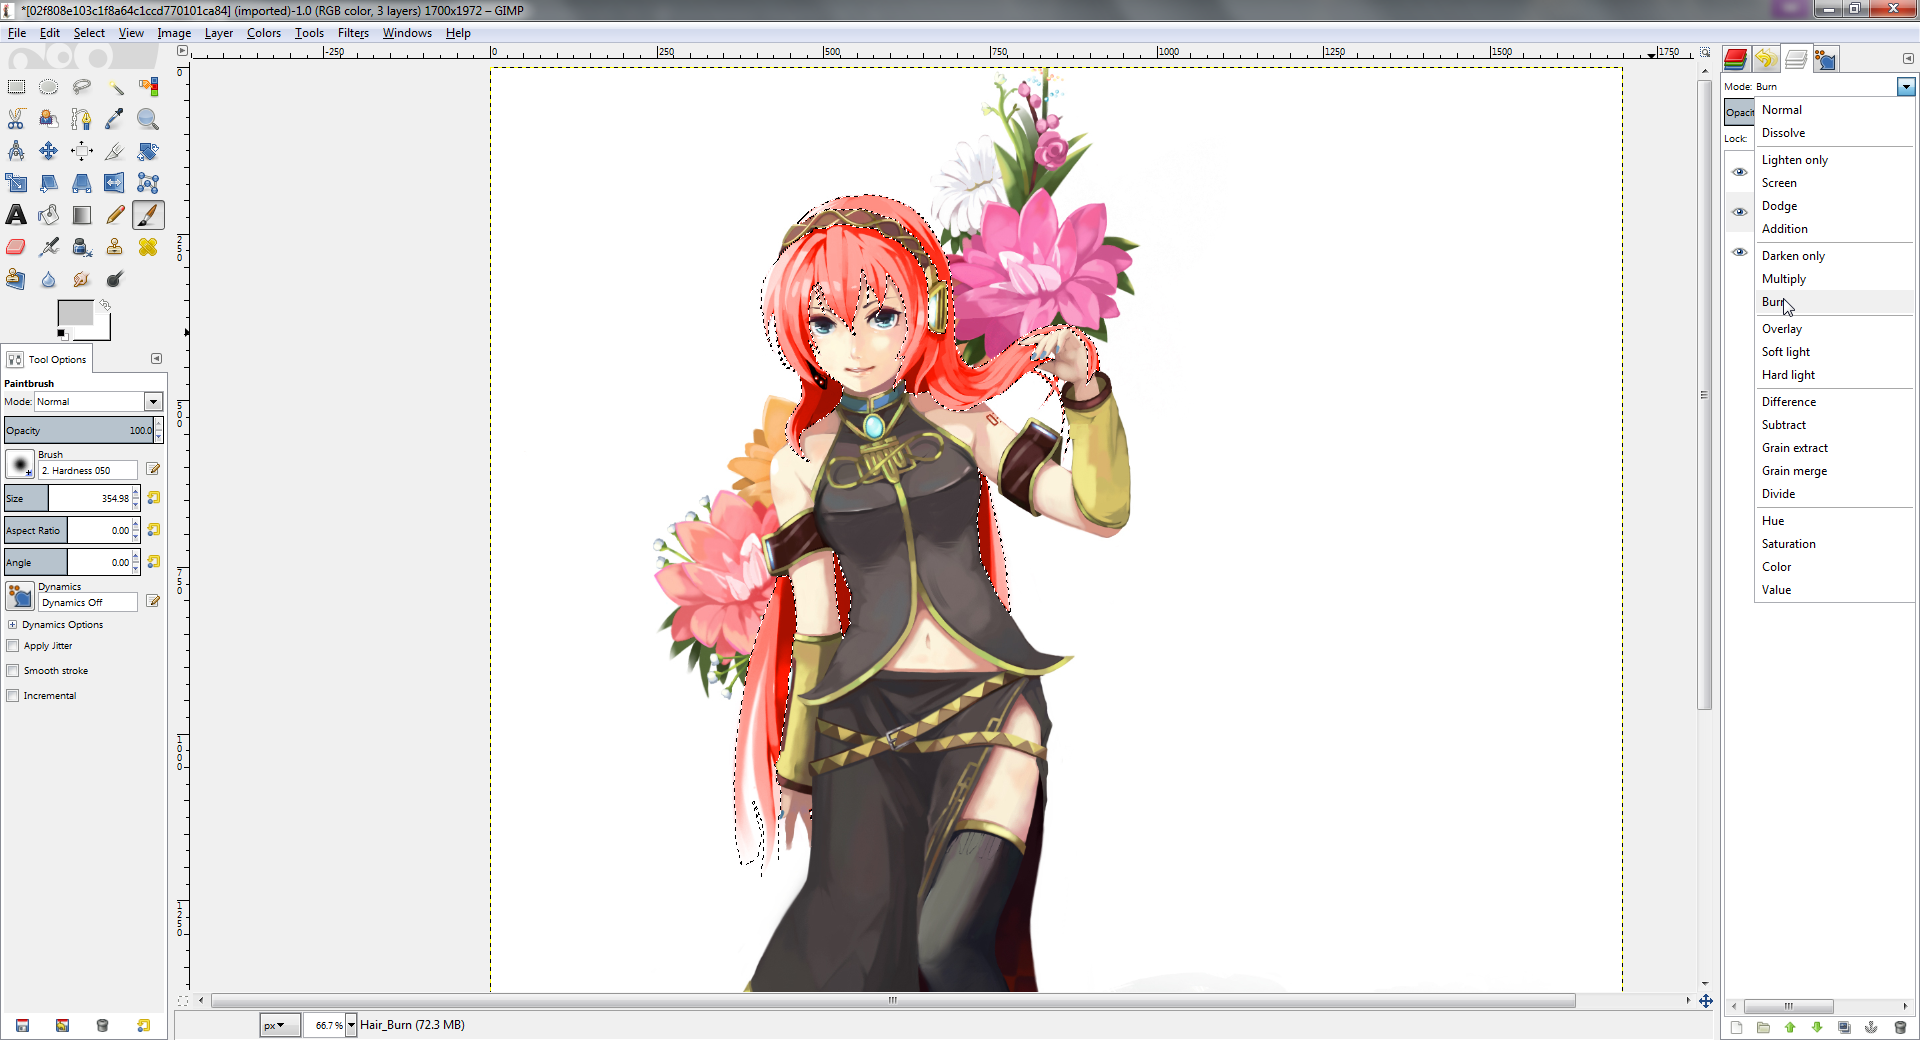This screenshot has width=1920, height=1040.
Task: Select the Crop tool
Action: coord(115,151)
